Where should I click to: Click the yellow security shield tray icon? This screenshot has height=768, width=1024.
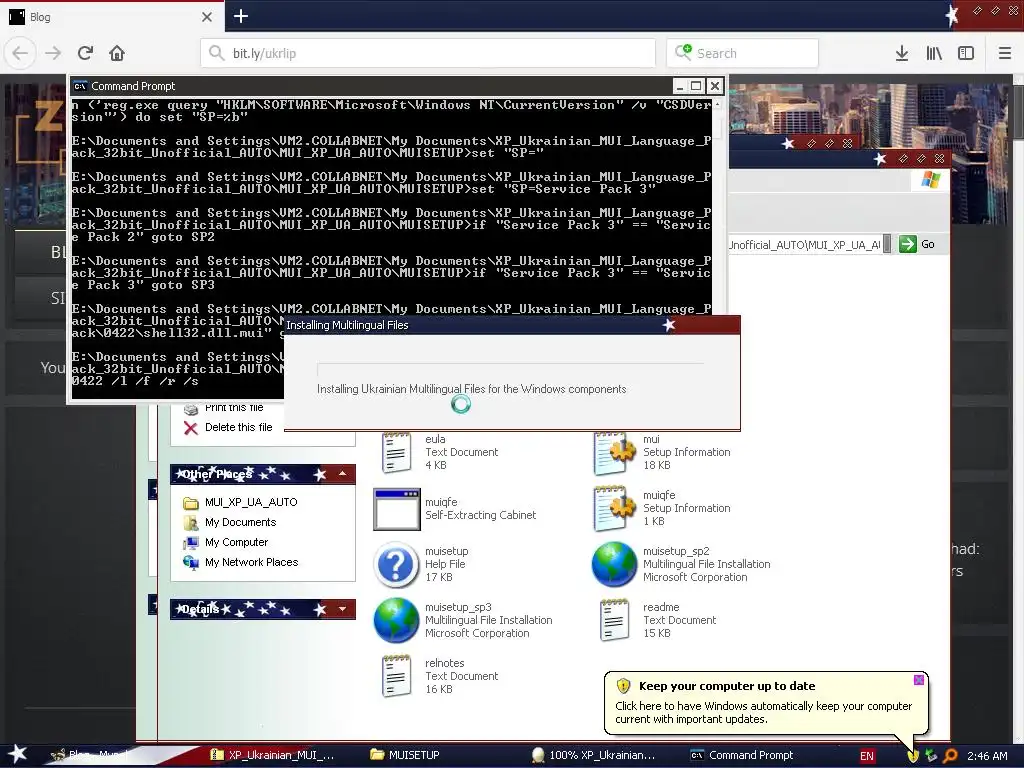point(913,756)
